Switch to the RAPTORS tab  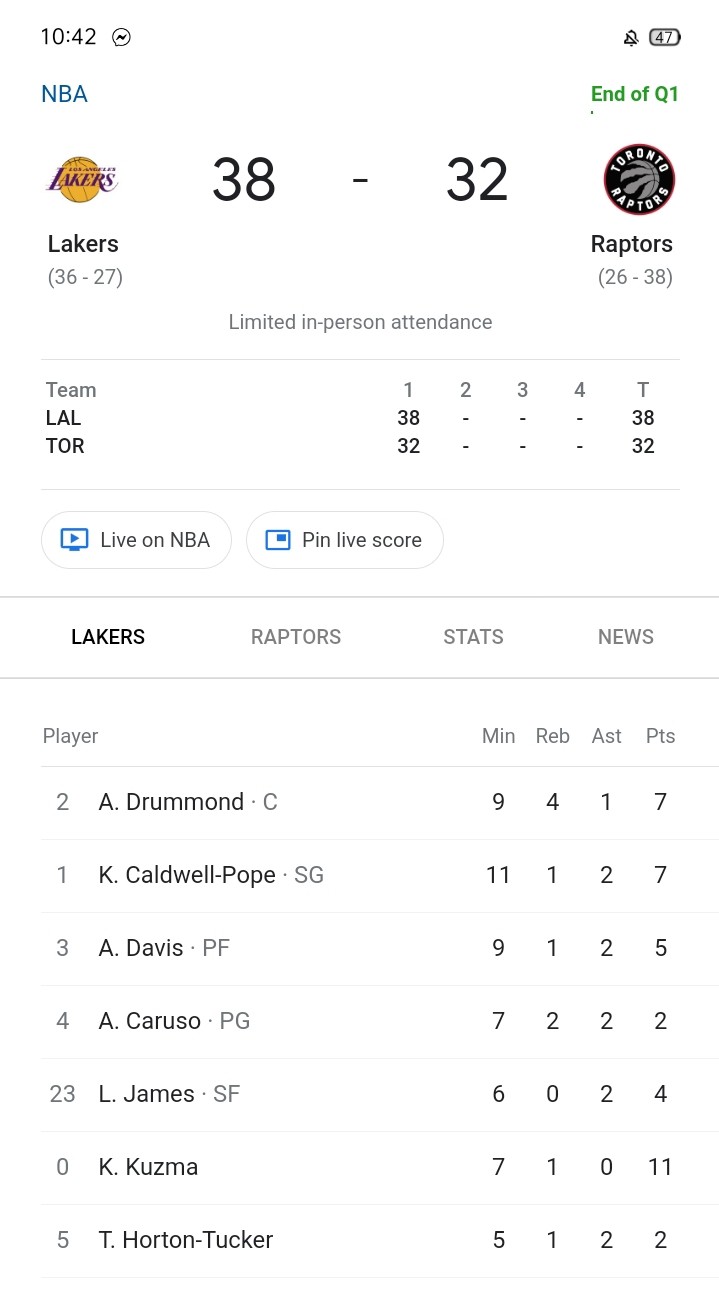point(296,637)
